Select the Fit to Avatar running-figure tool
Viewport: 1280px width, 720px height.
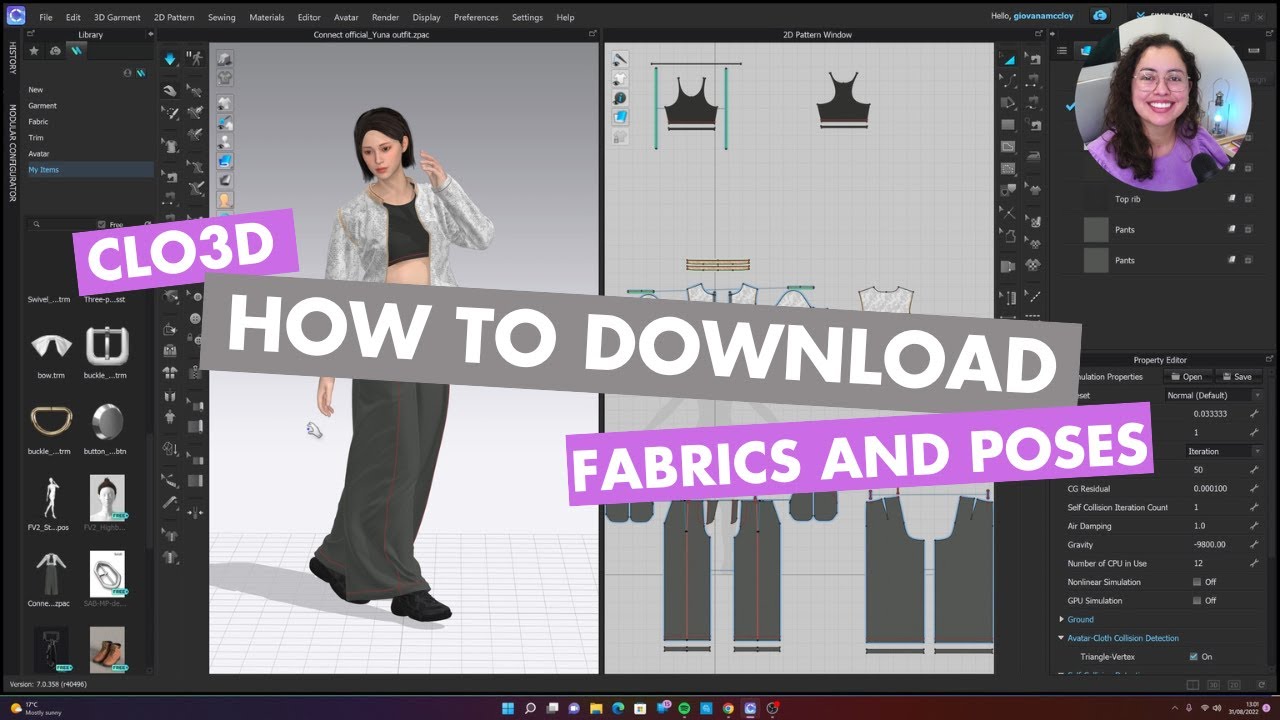[x=196, y=60]
